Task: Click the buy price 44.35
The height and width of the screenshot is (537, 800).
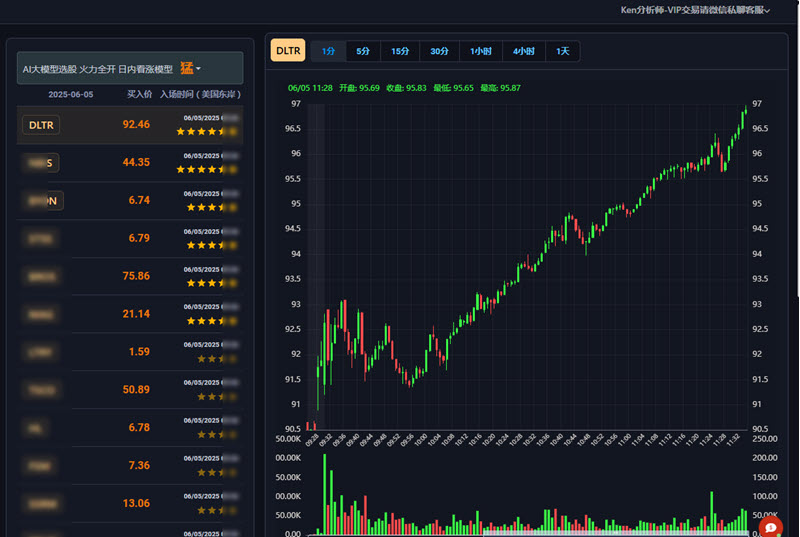Action: pyautogui.click(x=136, y=162)
